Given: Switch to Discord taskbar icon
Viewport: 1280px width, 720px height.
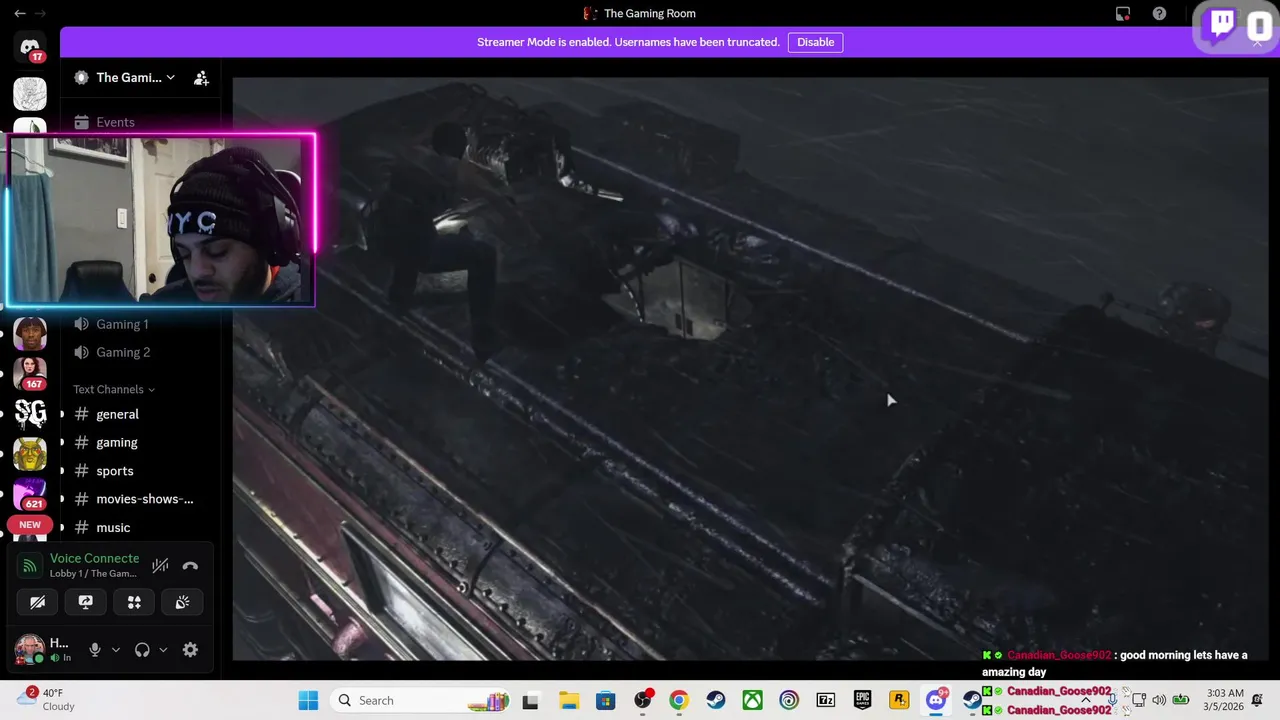Looking at the screenshot, I should 936,700.
